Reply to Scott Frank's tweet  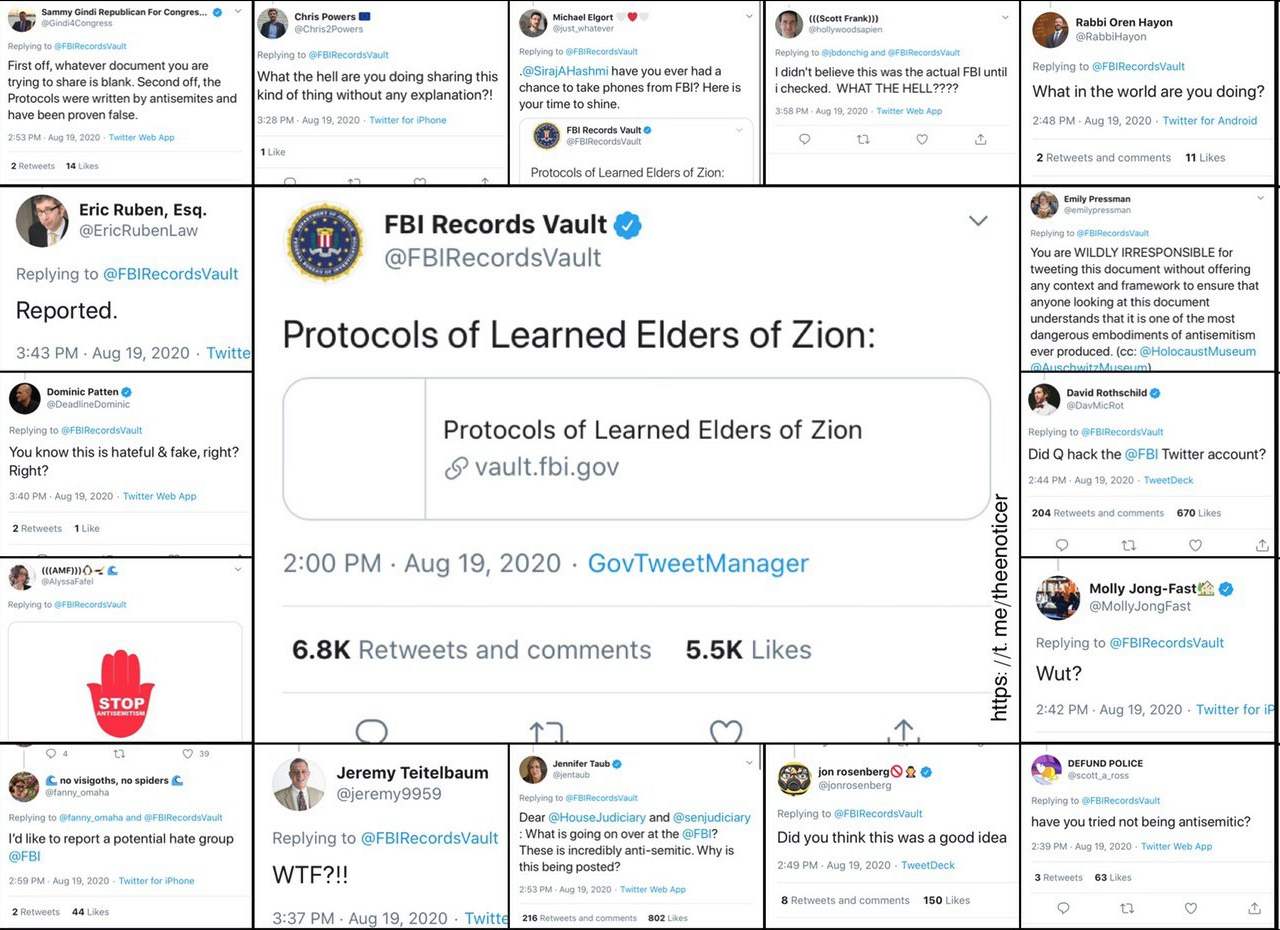(804, 140)
